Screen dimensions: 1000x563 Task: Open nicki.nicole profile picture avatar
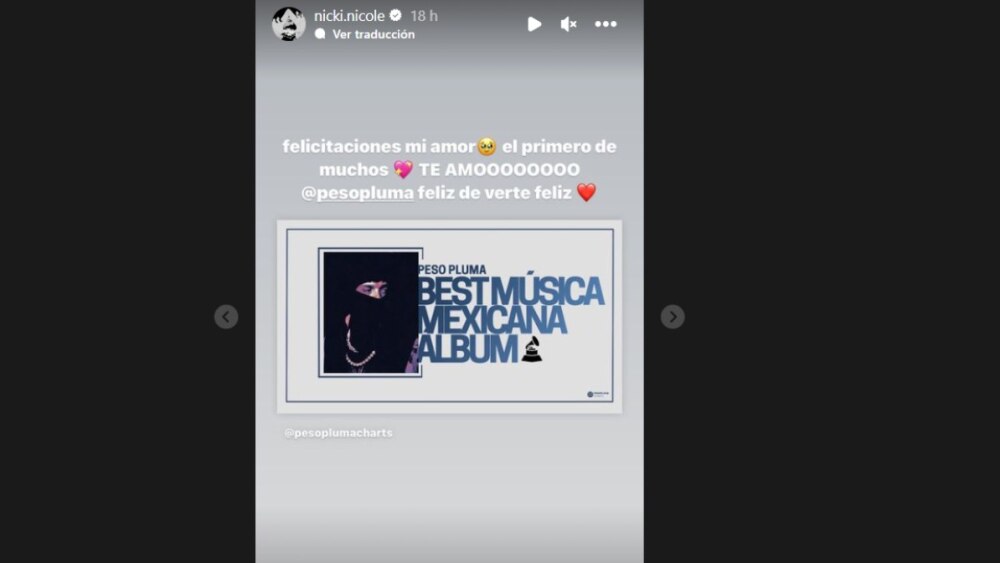click(288, 24)
